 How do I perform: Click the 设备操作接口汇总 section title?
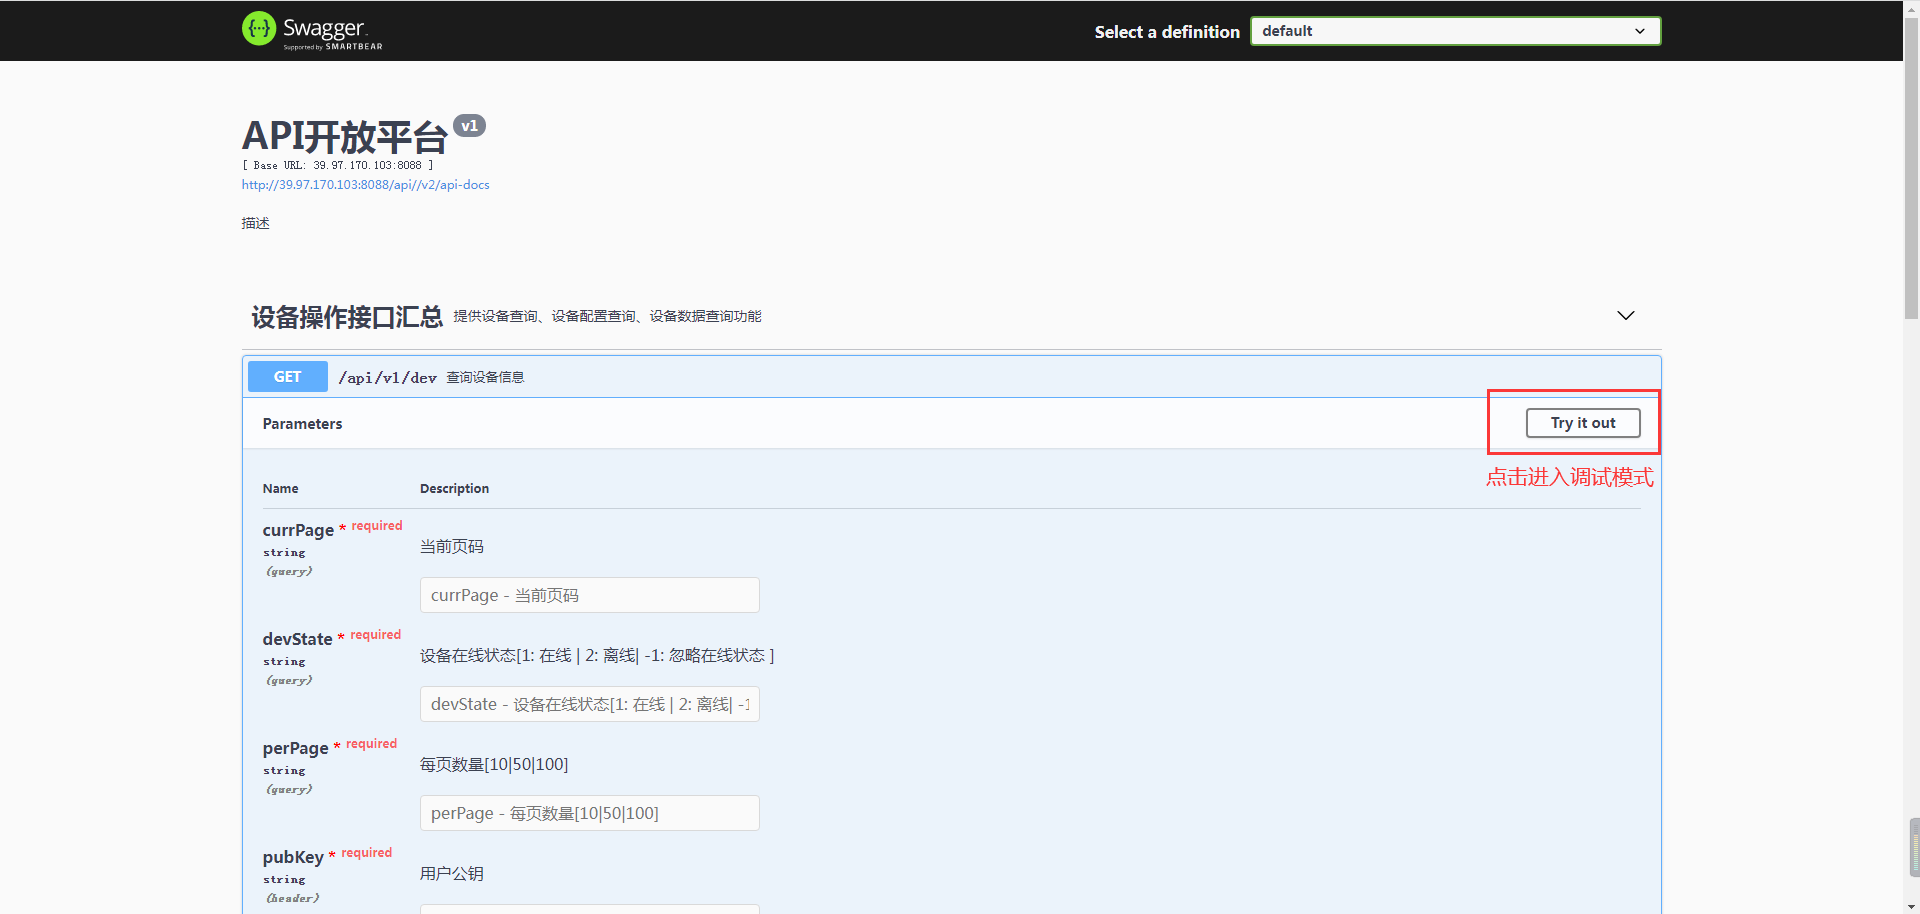pos(347,317)
